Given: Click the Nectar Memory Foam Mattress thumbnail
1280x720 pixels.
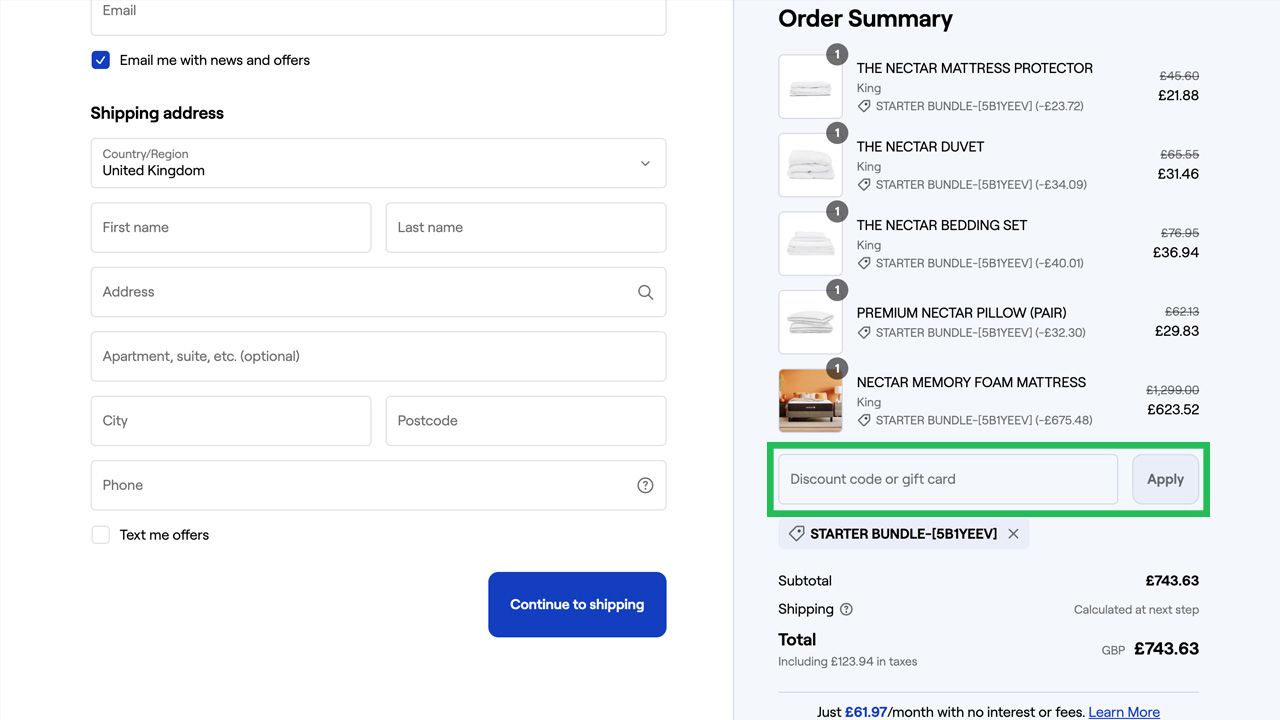Looking at the screenshot, I should 810,401.
